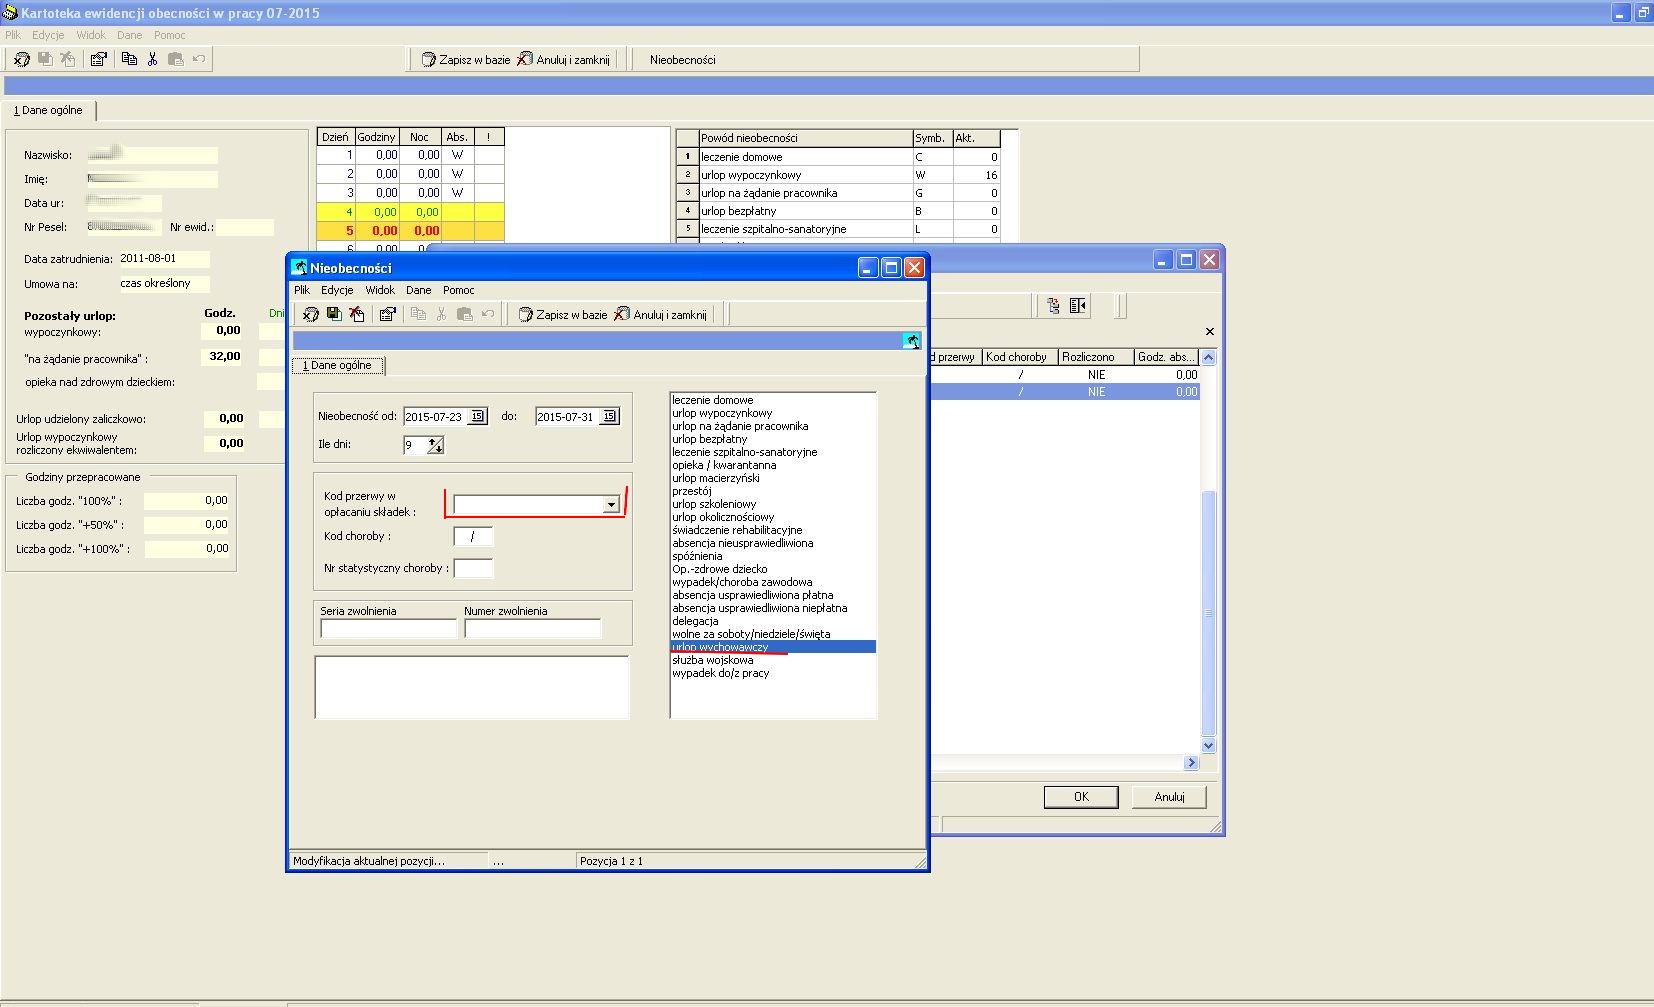
Task: Click red-crossed delete icon in Nieobecności toolbar
Action: [356, 314]
